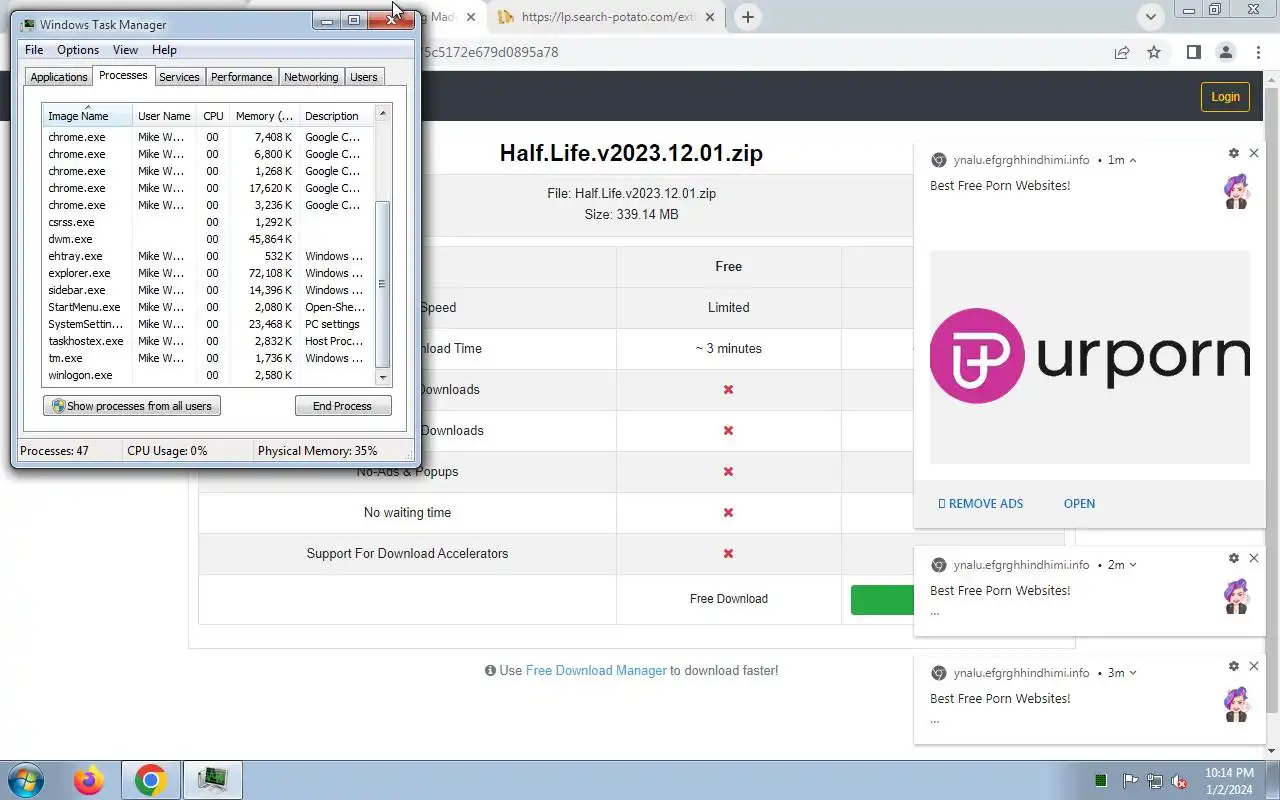
Task: Open Chrome's three-dot menu
Action: (x=1258, y=52)
